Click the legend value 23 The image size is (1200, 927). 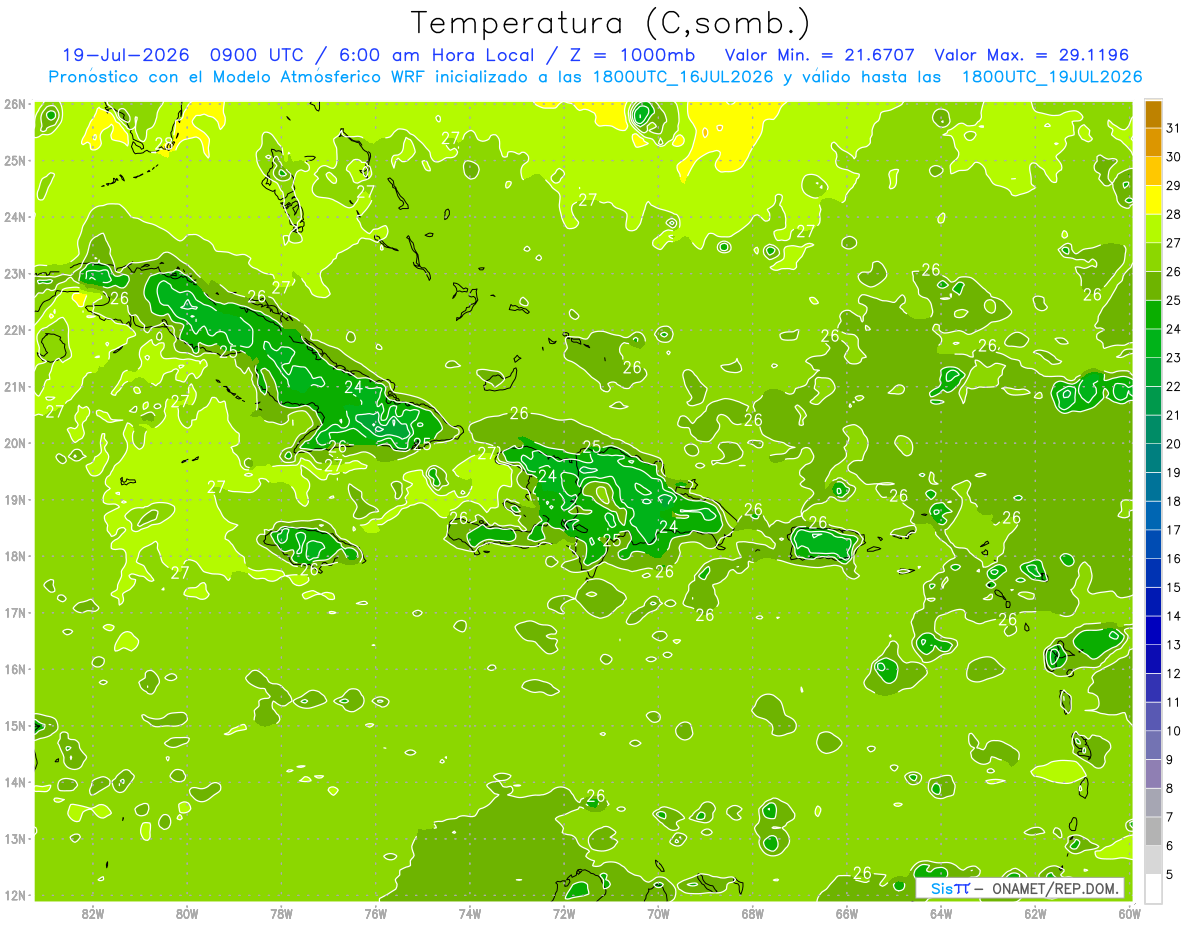point(1174,358)
